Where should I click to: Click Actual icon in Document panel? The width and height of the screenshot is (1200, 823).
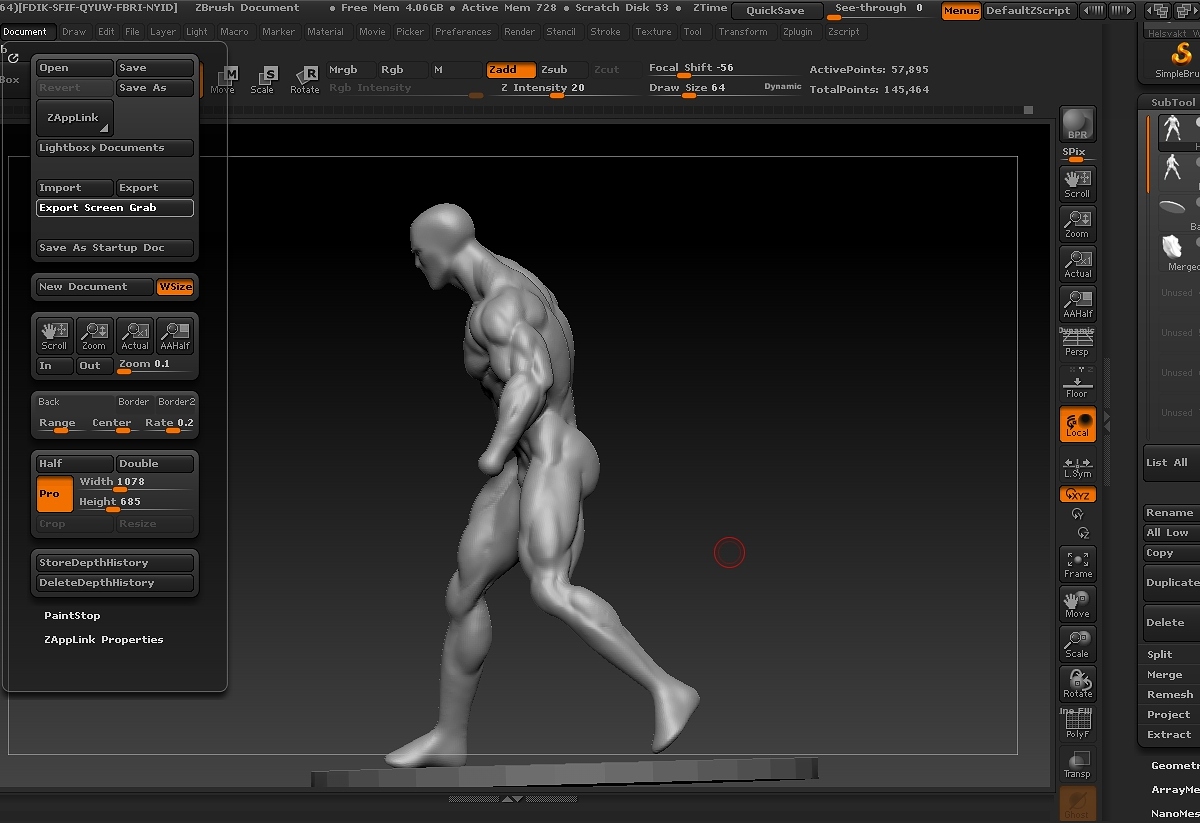tap(135, 335)
